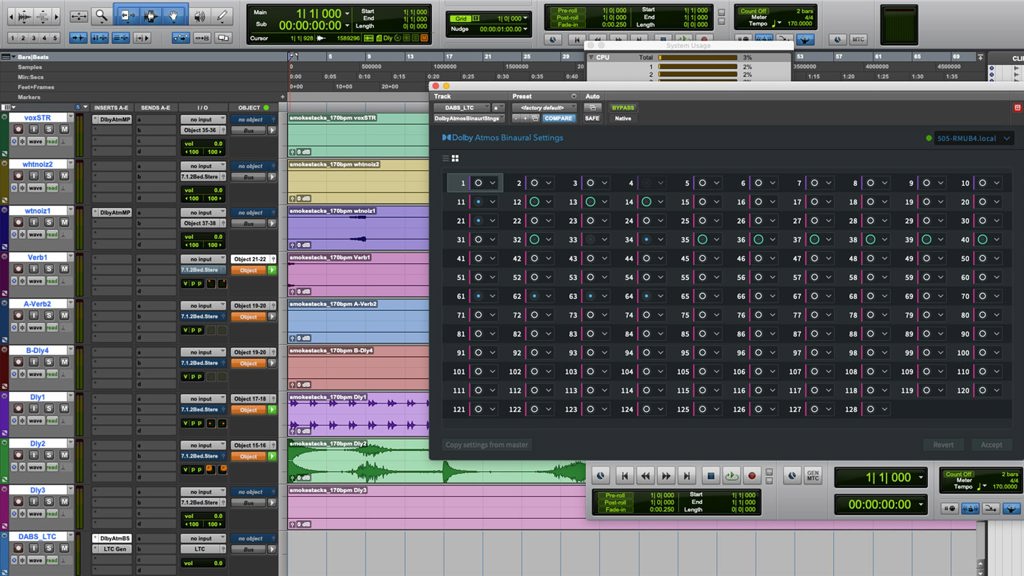Viewport: 1024px width, 576px height.
Task: Click Native plug-in format button
Action: (623, 118)
